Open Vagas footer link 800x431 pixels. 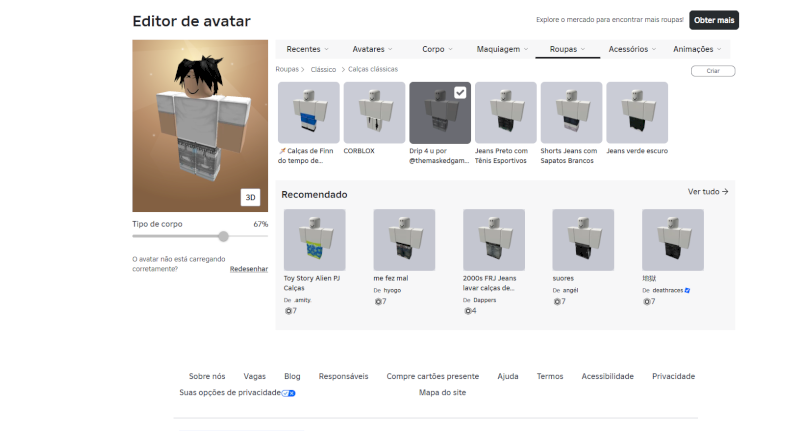tap(255, 376)
